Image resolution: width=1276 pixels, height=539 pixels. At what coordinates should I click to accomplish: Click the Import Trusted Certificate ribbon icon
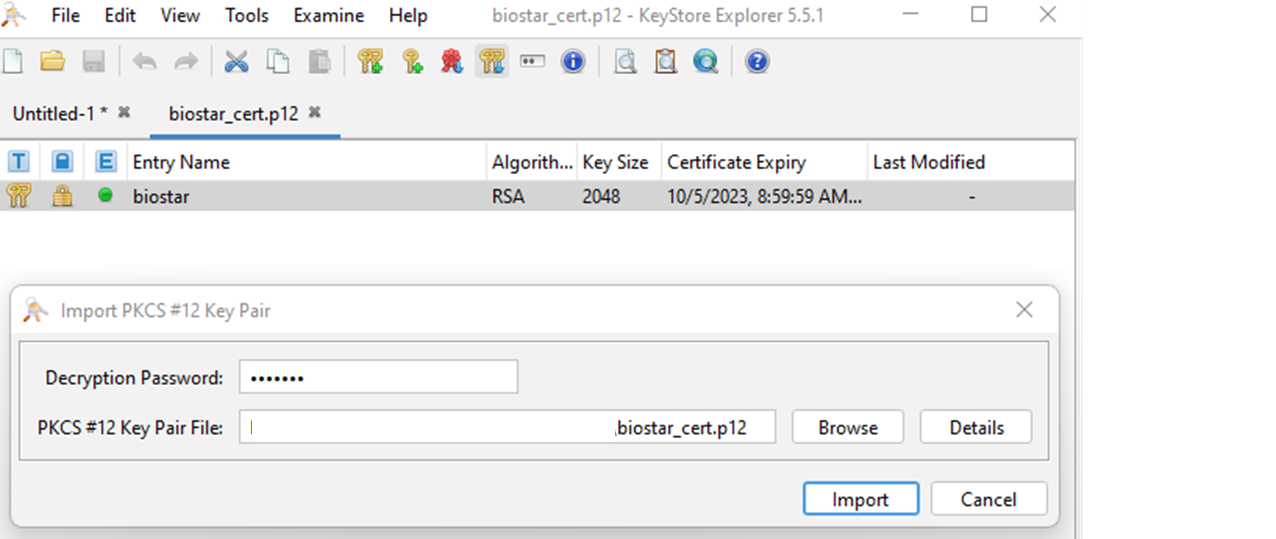[452, 62]
